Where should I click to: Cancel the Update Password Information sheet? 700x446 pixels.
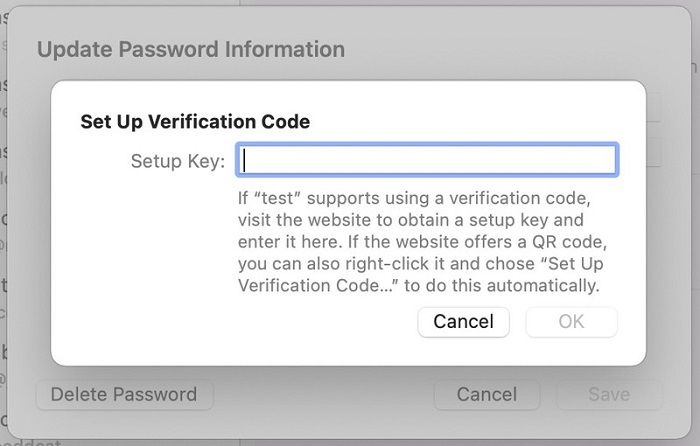(486, 394)
